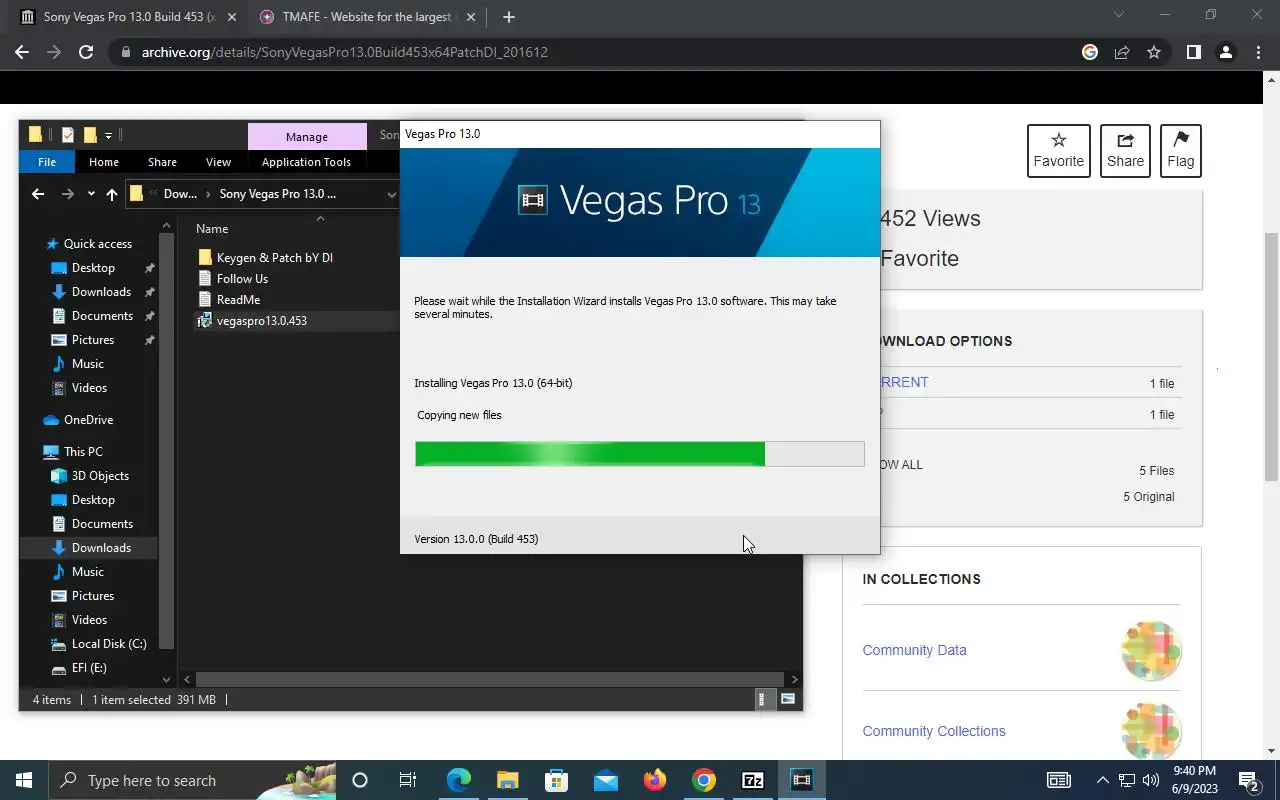This screenshot has height=800, width=1280.
Task: Click the taskbar search box
Action: (x=192, y=780)
